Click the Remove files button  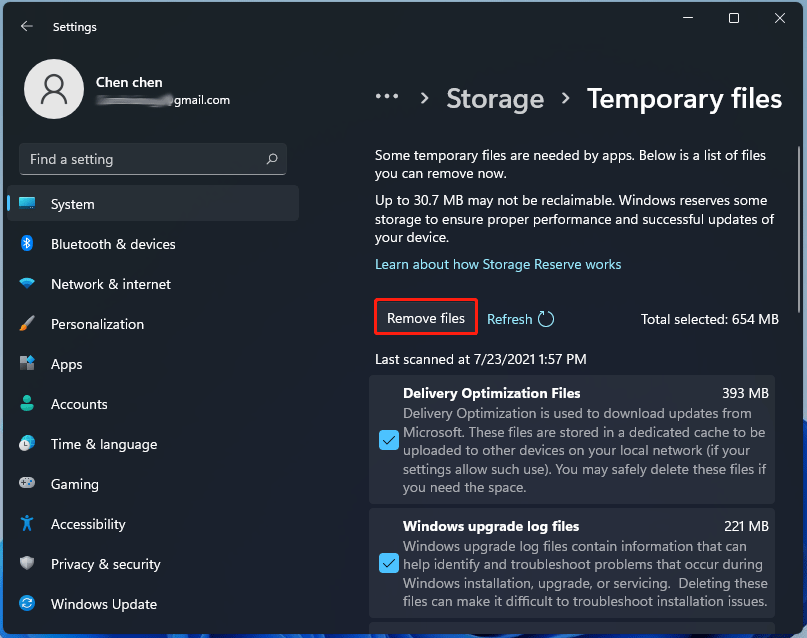pyautogui.click(x=425, y=317)
